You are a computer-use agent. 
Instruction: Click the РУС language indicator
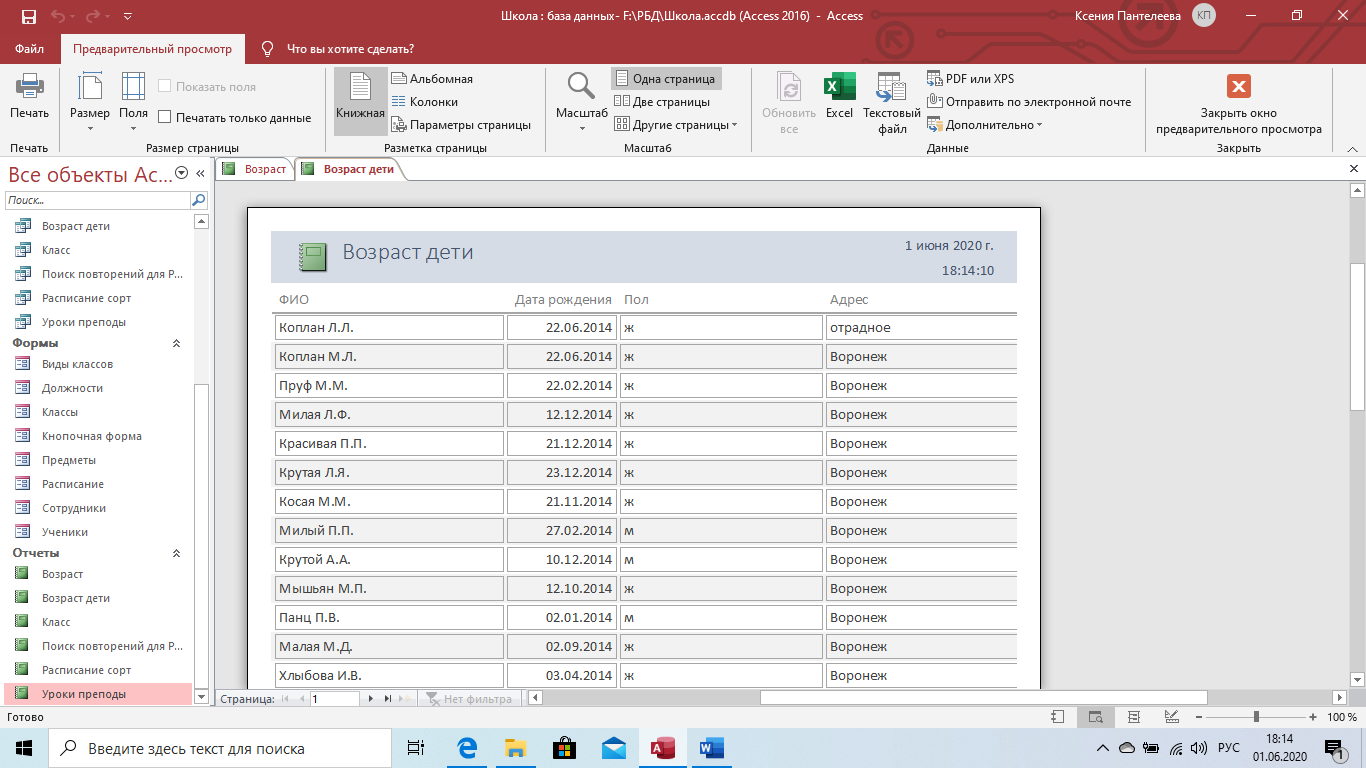pos(1228,748)
